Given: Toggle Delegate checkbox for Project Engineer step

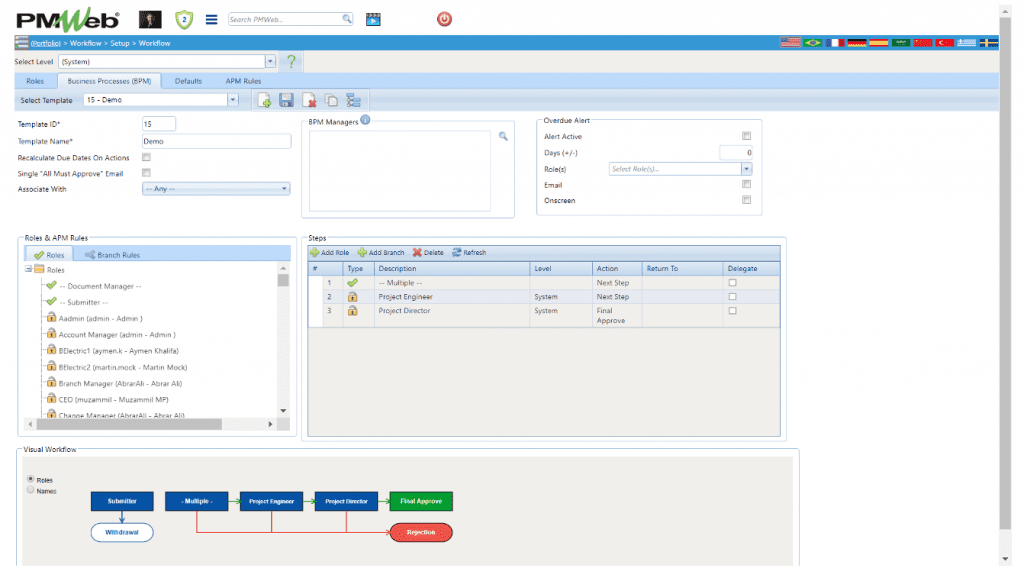Looking at the screenshot, I should click(732, 297).
